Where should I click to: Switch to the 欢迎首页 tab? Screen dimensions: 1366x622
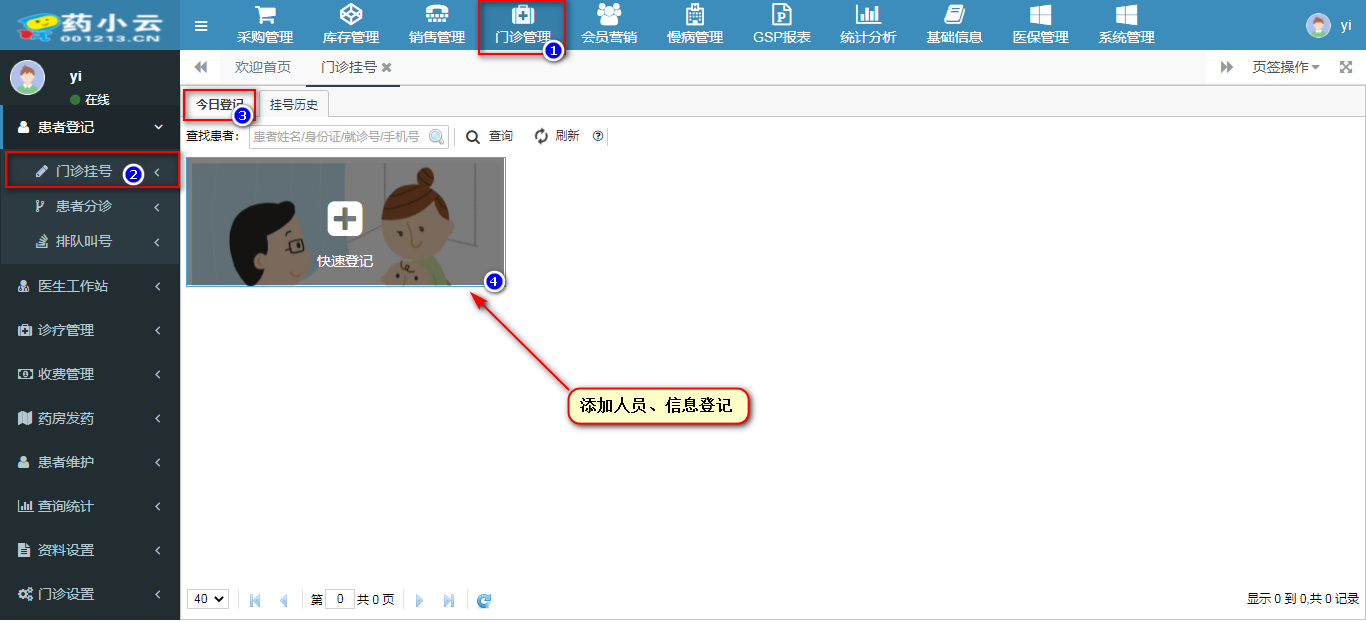pos(263,67)
